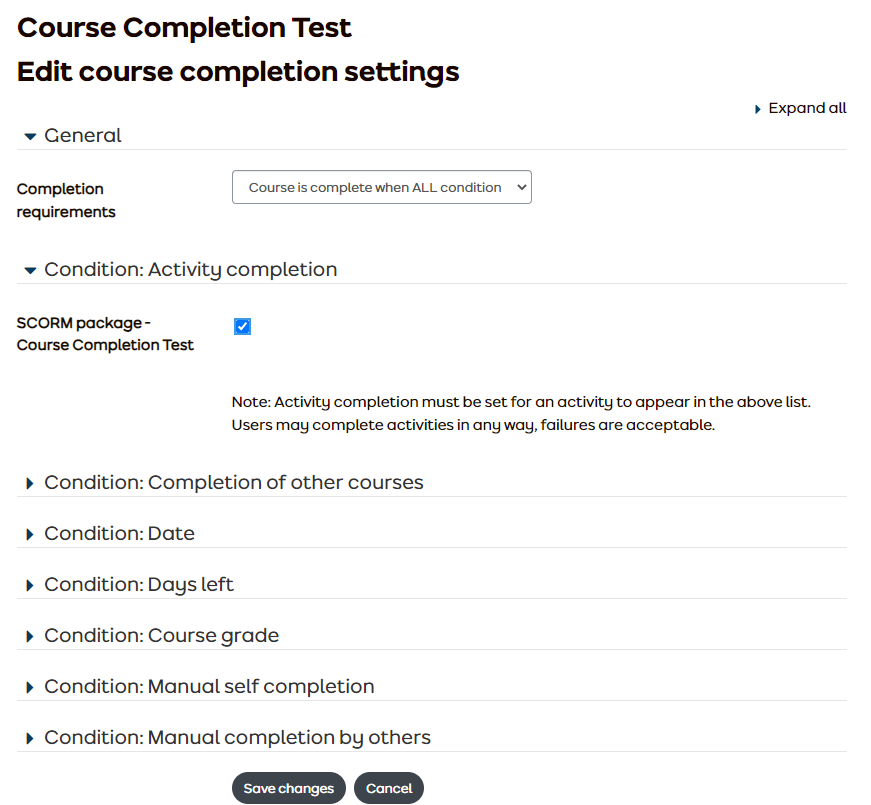Click the arrow icon beside Expand all

(758, 108)
